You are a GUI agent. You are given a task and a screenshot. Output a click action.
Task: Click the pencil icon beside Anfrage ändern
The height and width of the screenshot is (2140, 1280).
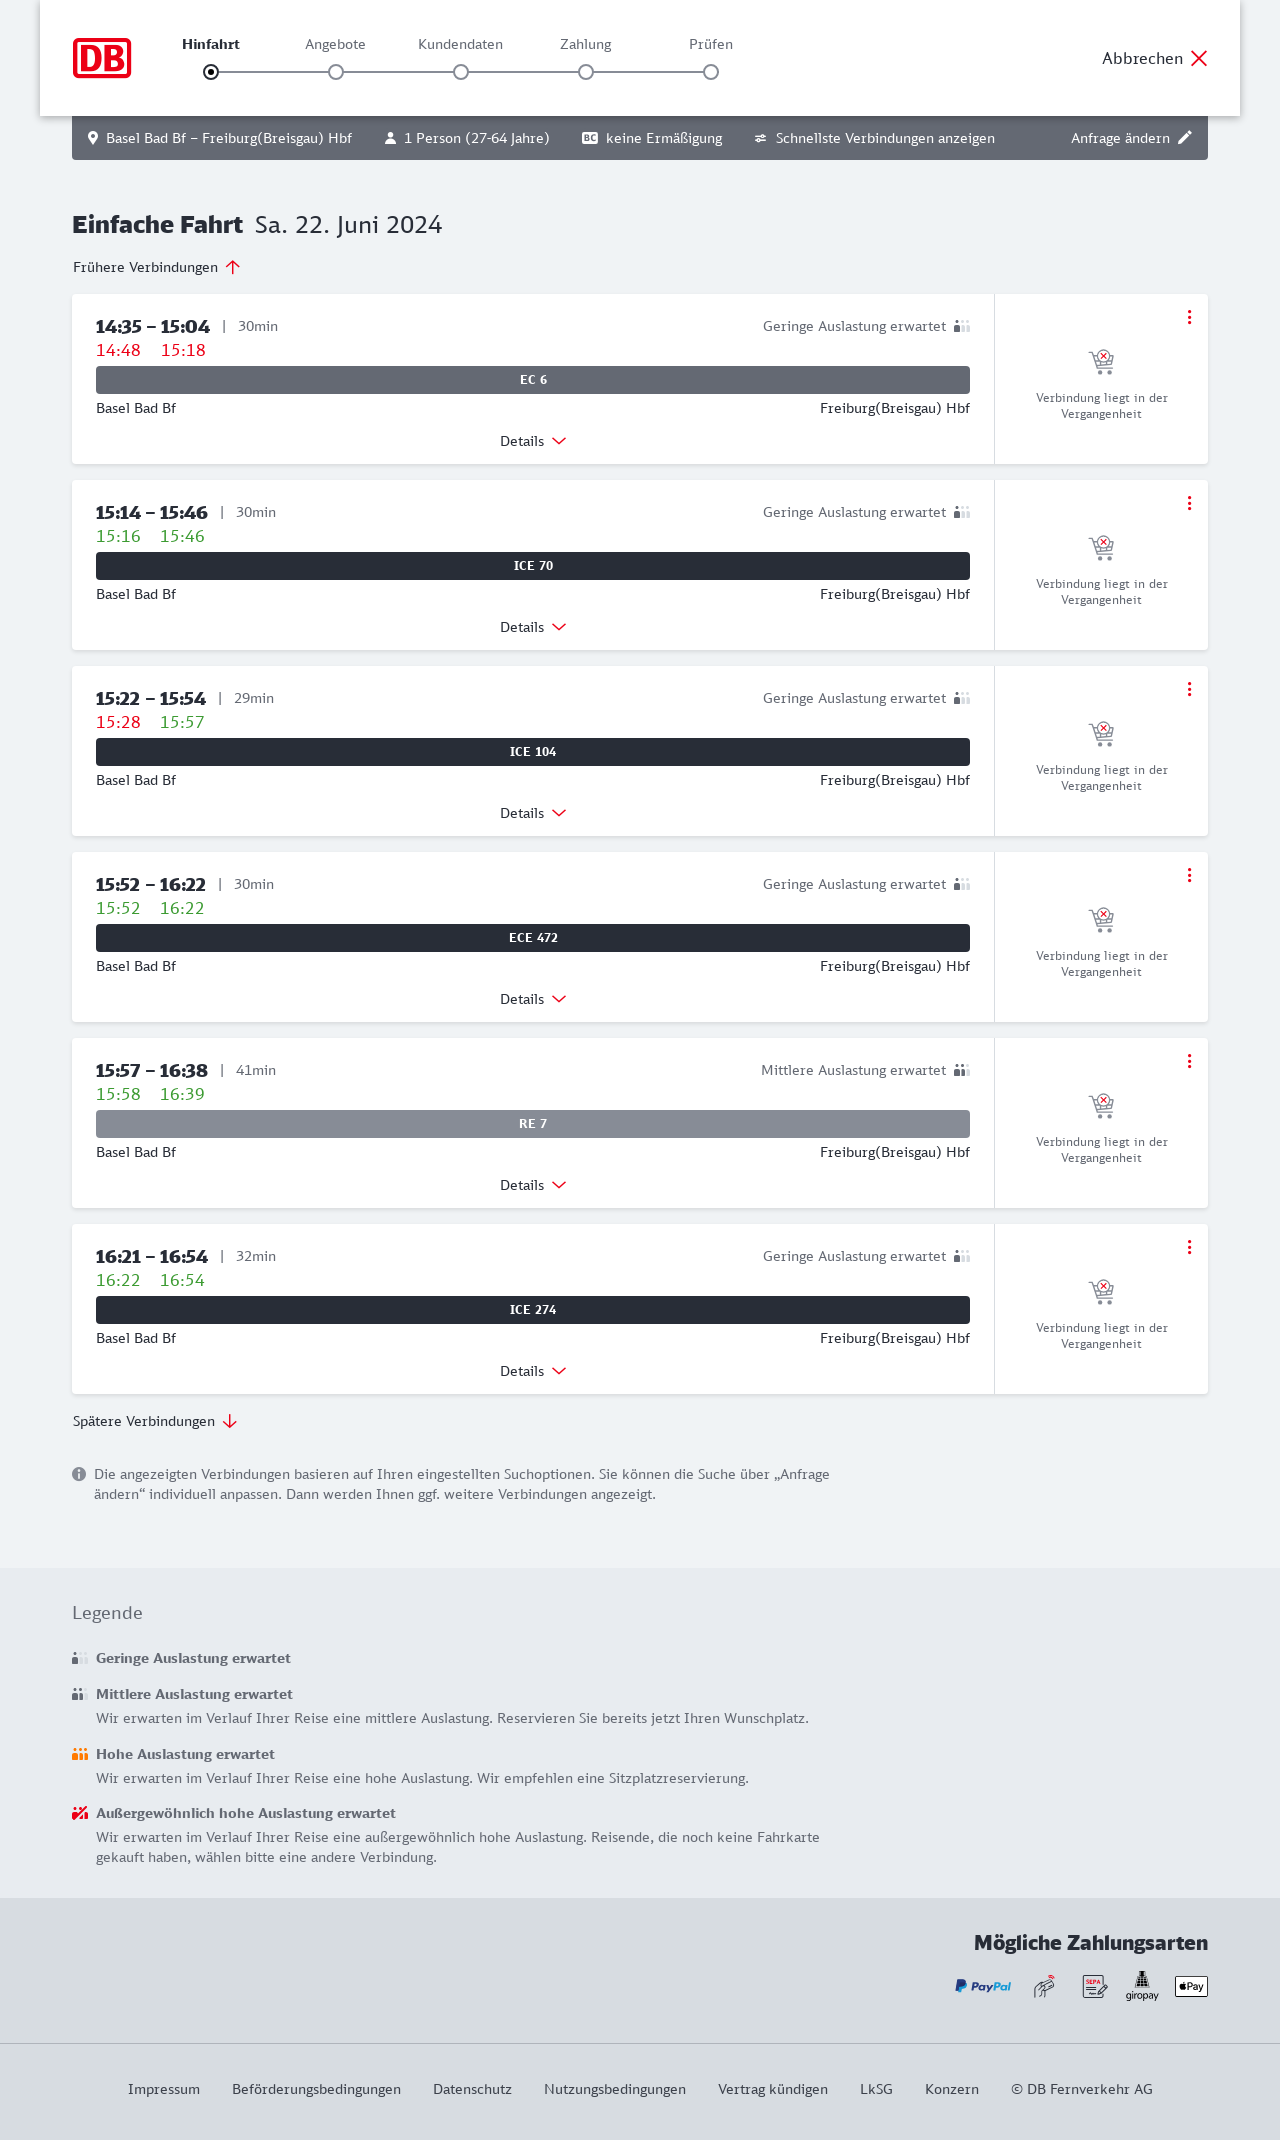(x=1185, y=138)
